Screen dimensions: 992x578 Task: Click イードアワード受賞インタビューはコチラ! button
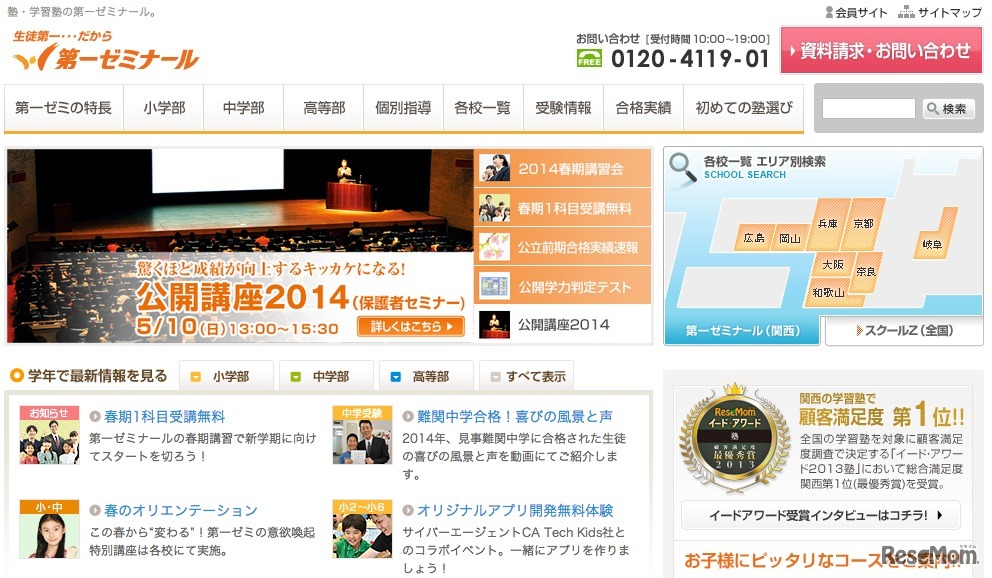pos(821,515)
